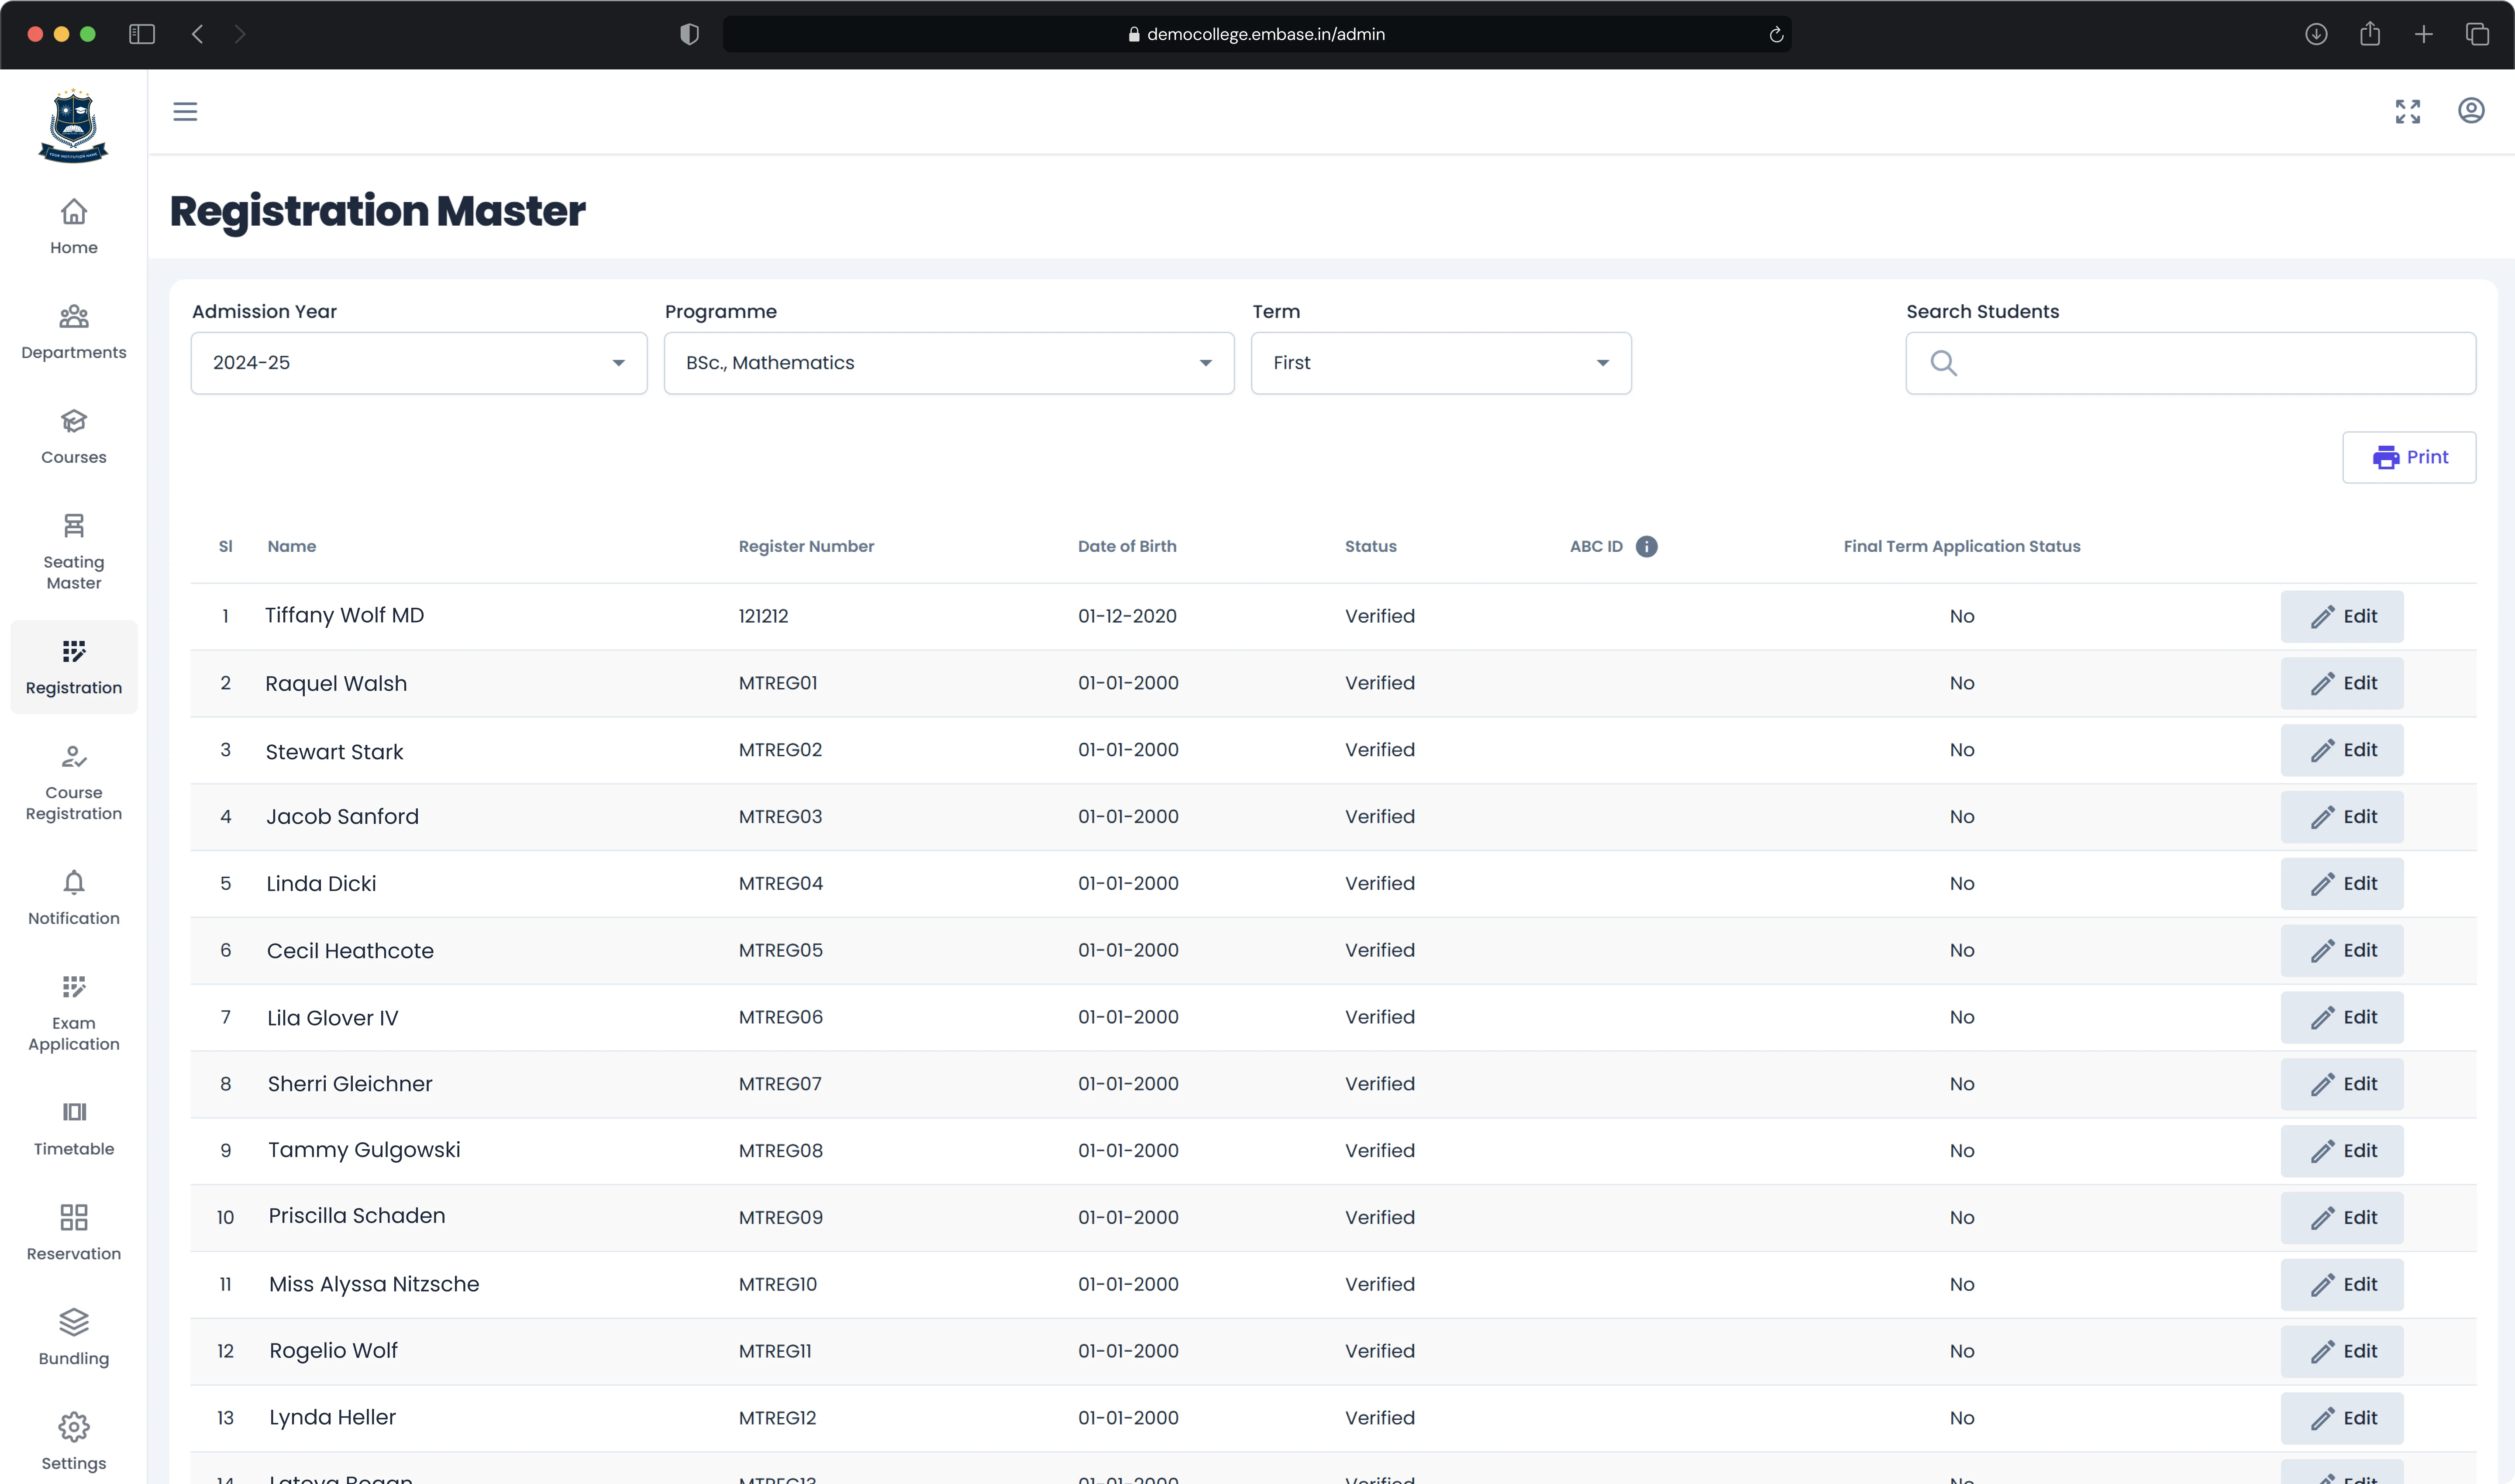Go back in browser history

pyautogui.click(x=197, y=34)
